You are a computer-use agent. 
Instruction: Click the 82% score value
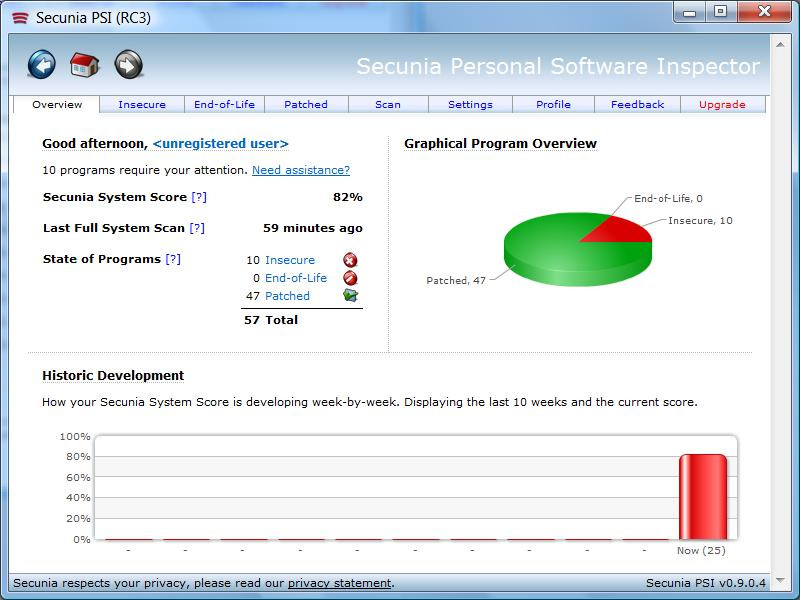tap(347, 197)
